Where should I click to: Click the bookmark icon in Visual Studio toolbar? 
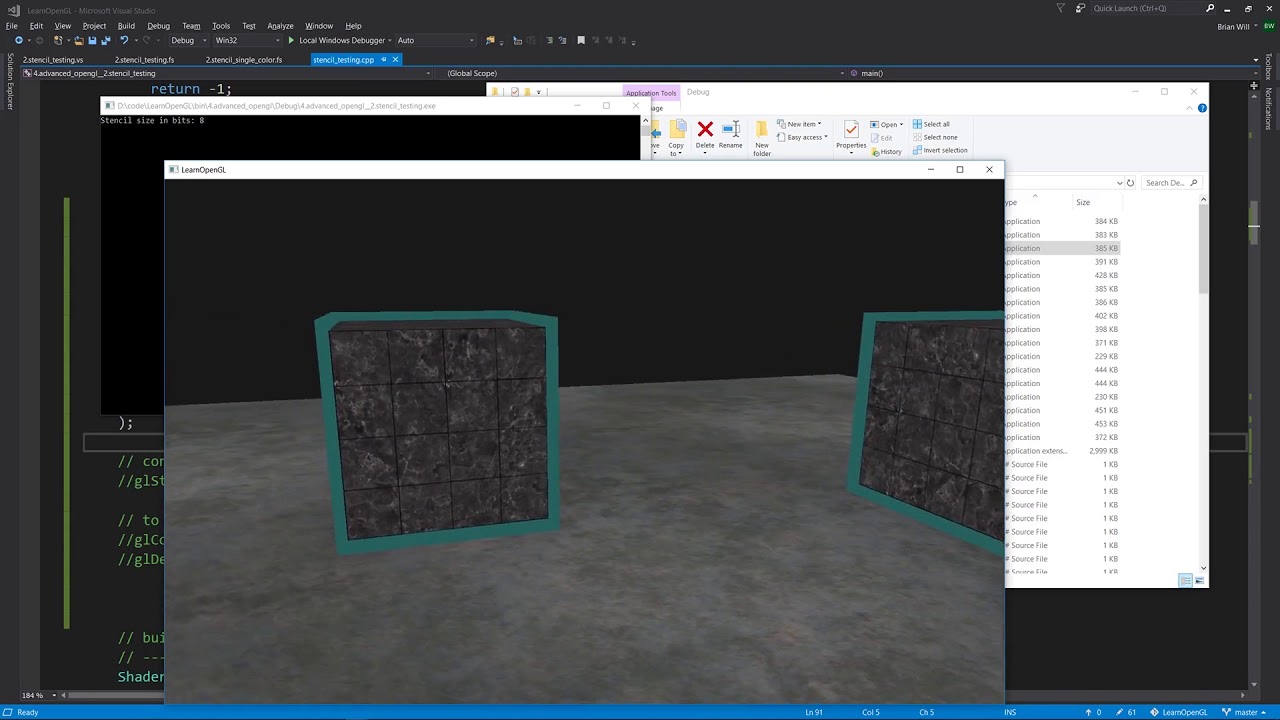point(581,40)
